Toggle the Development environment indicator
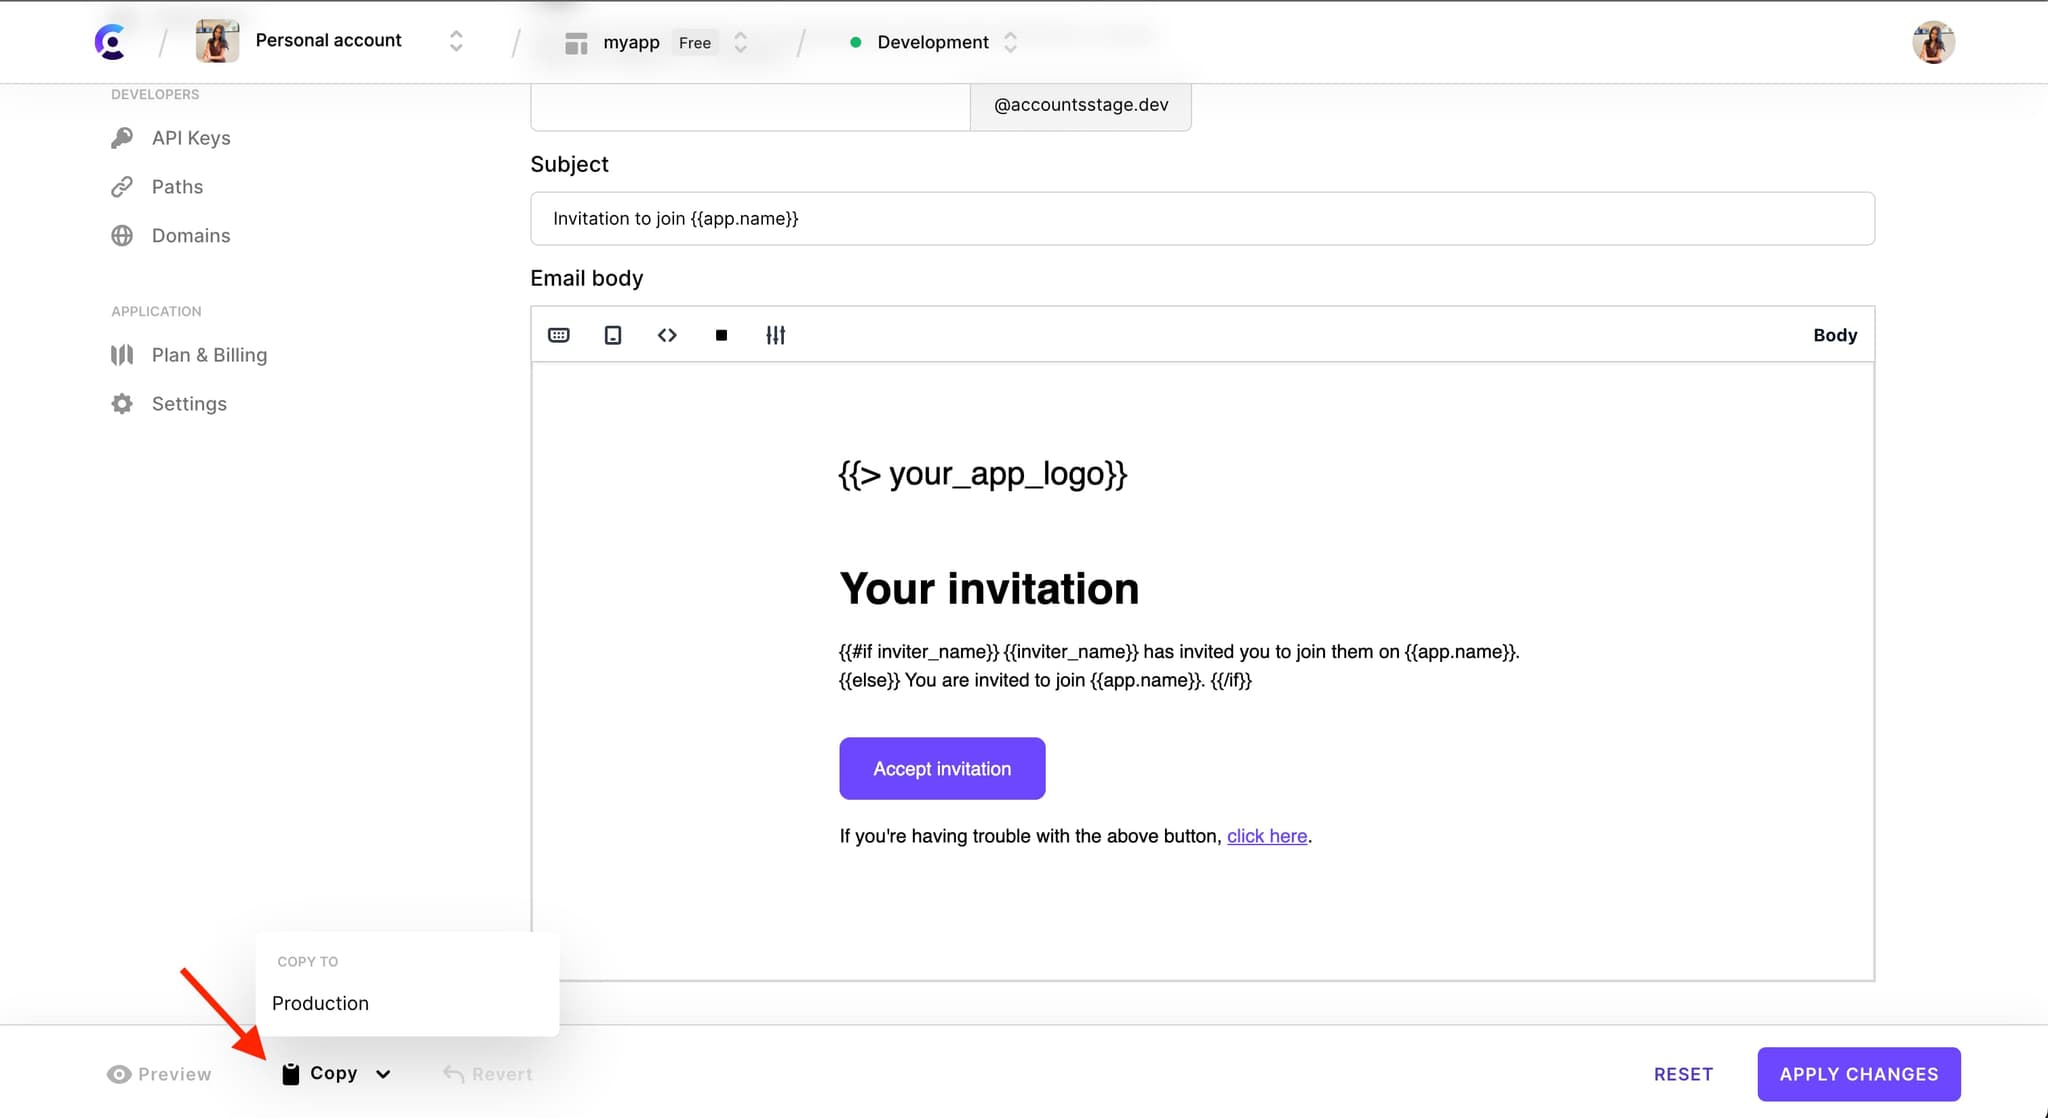 tap(929, 43)
